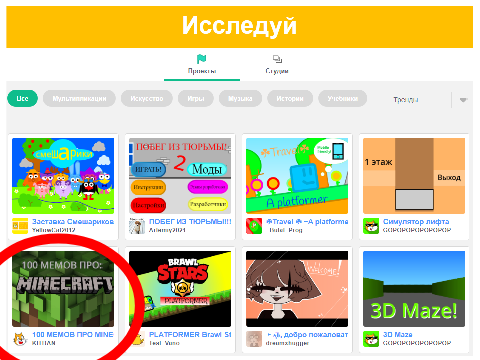480x360 pixels.
Task: Filter projects by Игры
Action: coord(196,99)
